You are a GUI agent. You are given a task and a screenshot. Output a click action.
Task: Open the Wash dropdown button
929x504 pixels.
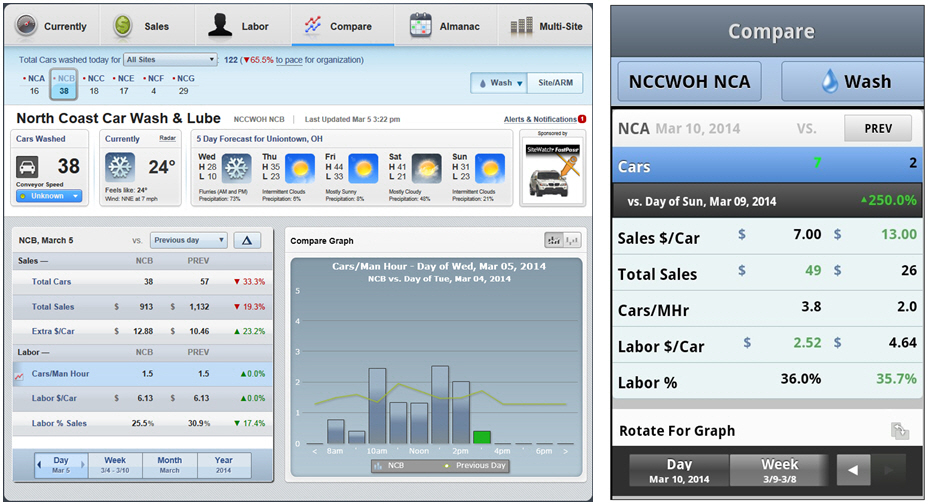(499, 83)
